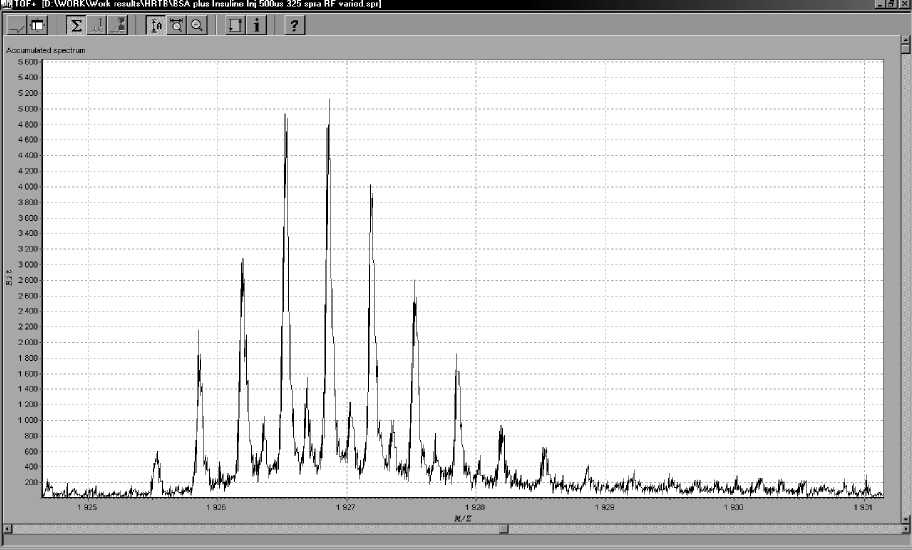912x550 pixels.
Task: Click the window panel icon beside spectrum icon
Action: pyautogui.click(x=38, y=25)
